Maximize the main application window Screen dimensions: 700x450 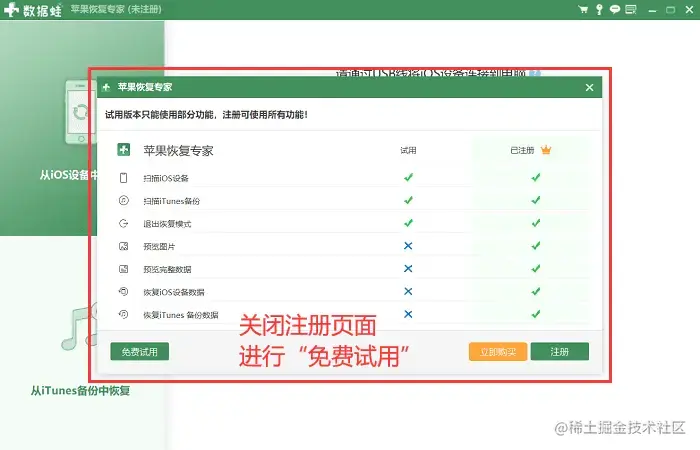point(670,10)
